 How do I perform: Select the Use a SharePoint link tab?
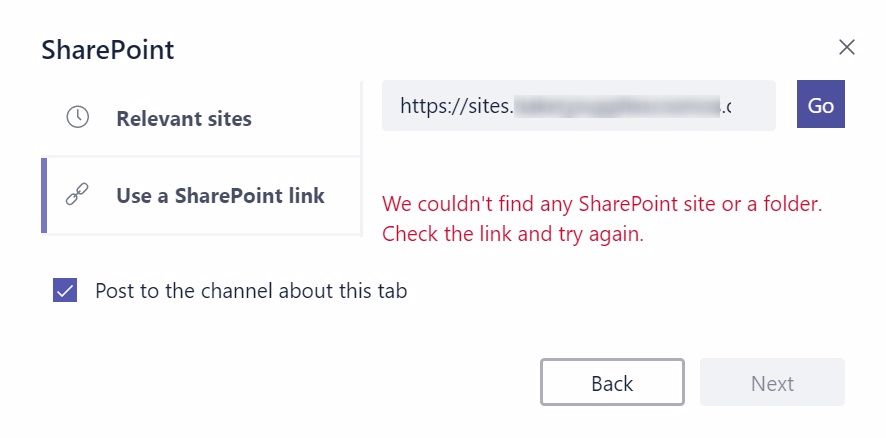[201, 196]
